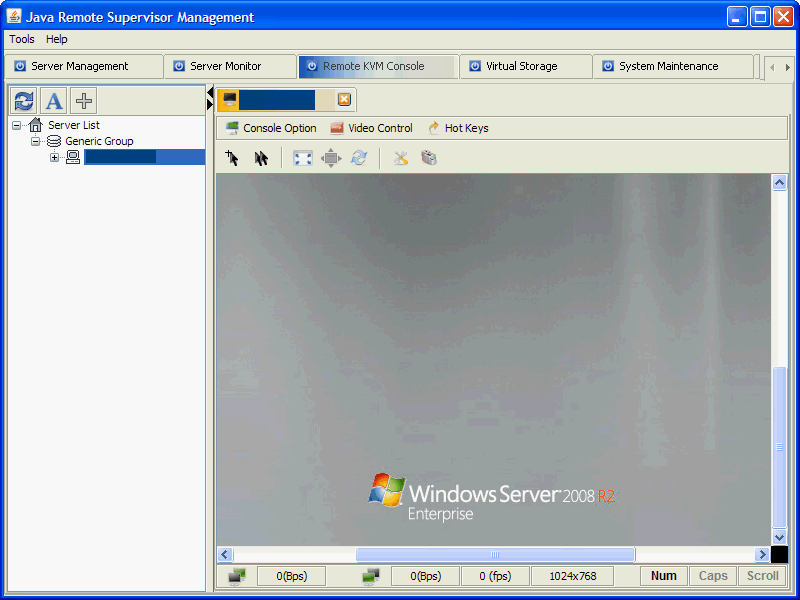Click the Generic Group label
Screen dimensions: 800x600
(x=99, y=141)
